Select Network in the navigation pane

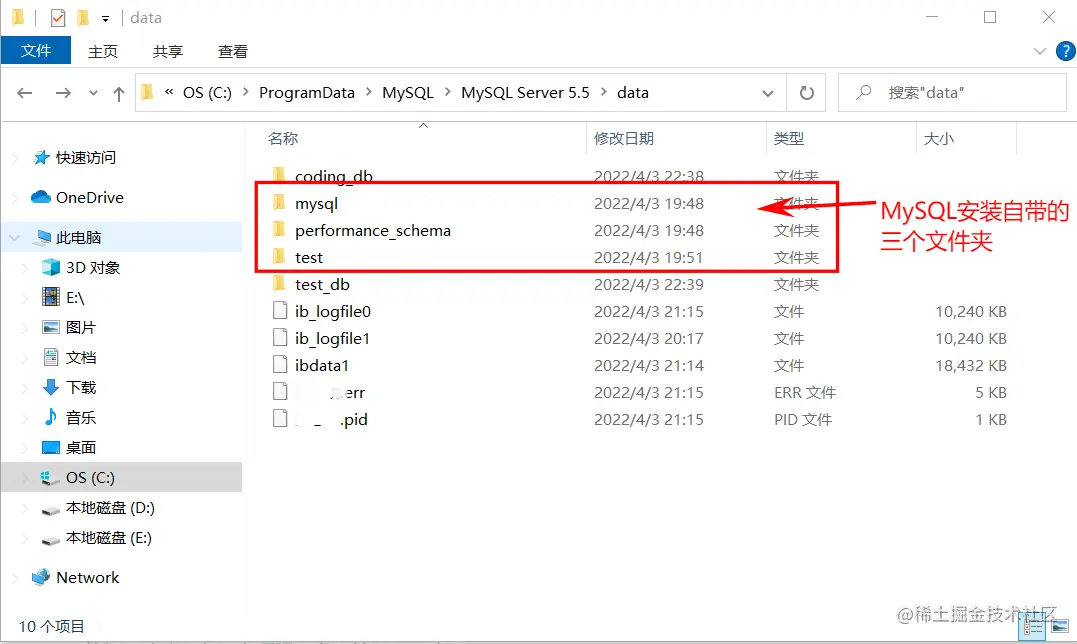click(87, 578)
